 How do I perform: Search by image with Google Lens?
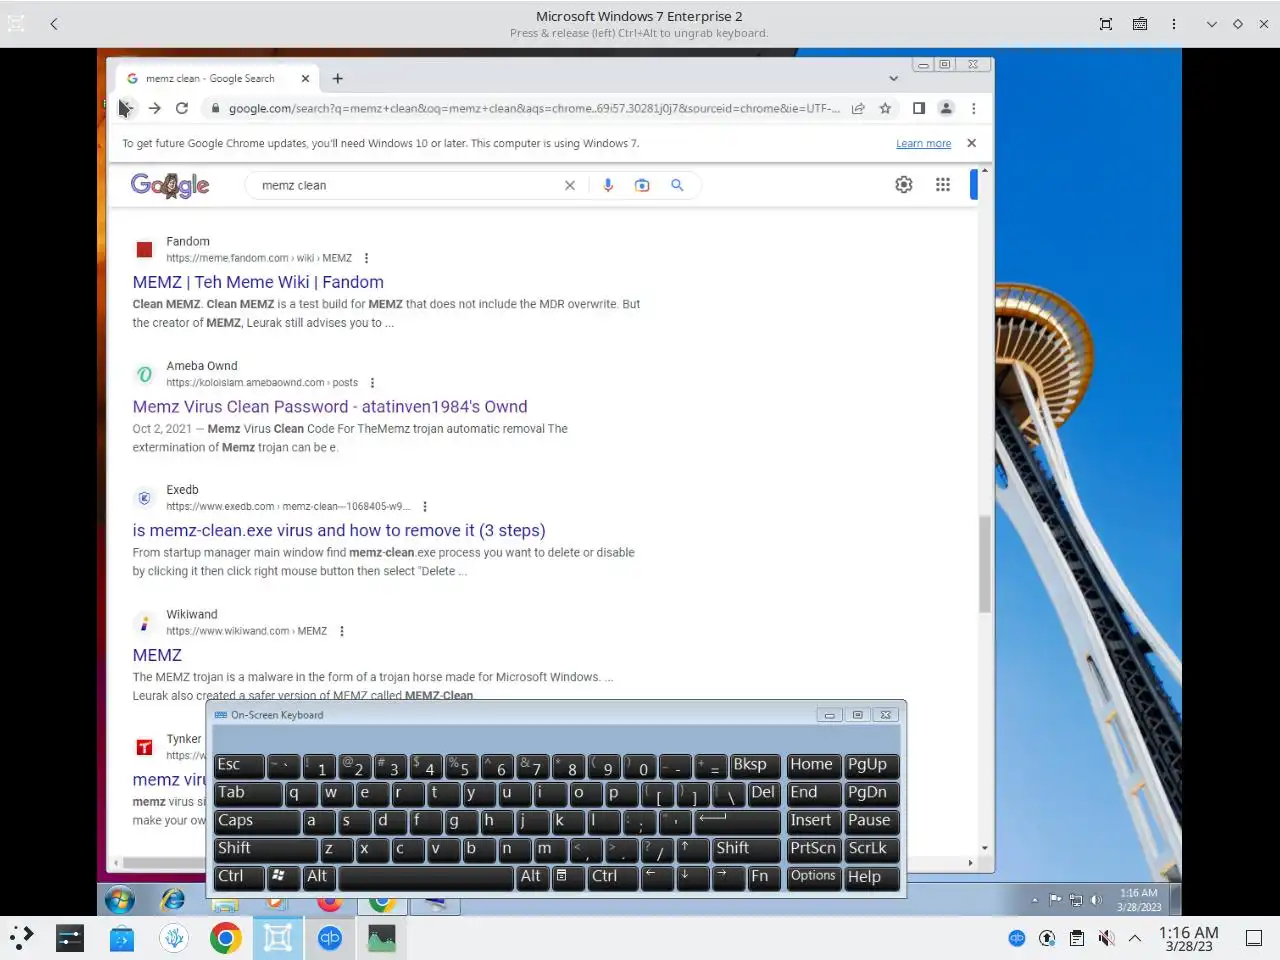(x=642, y=185)
